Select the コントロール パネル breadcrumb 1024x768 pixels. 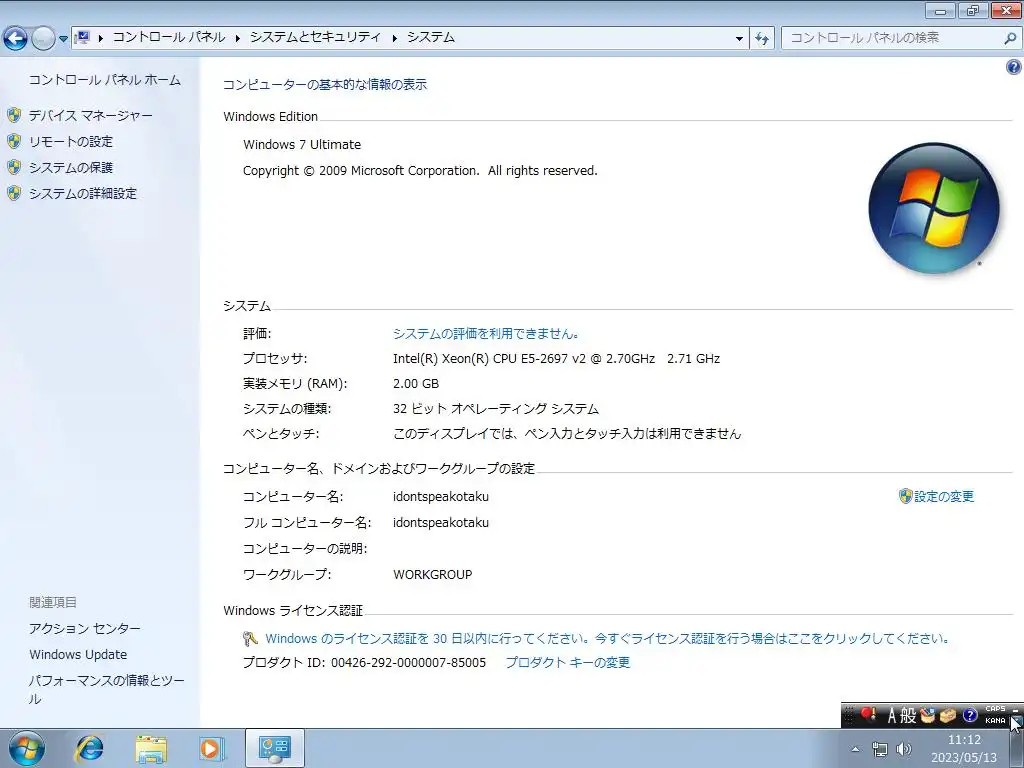(x=169, y=37)
